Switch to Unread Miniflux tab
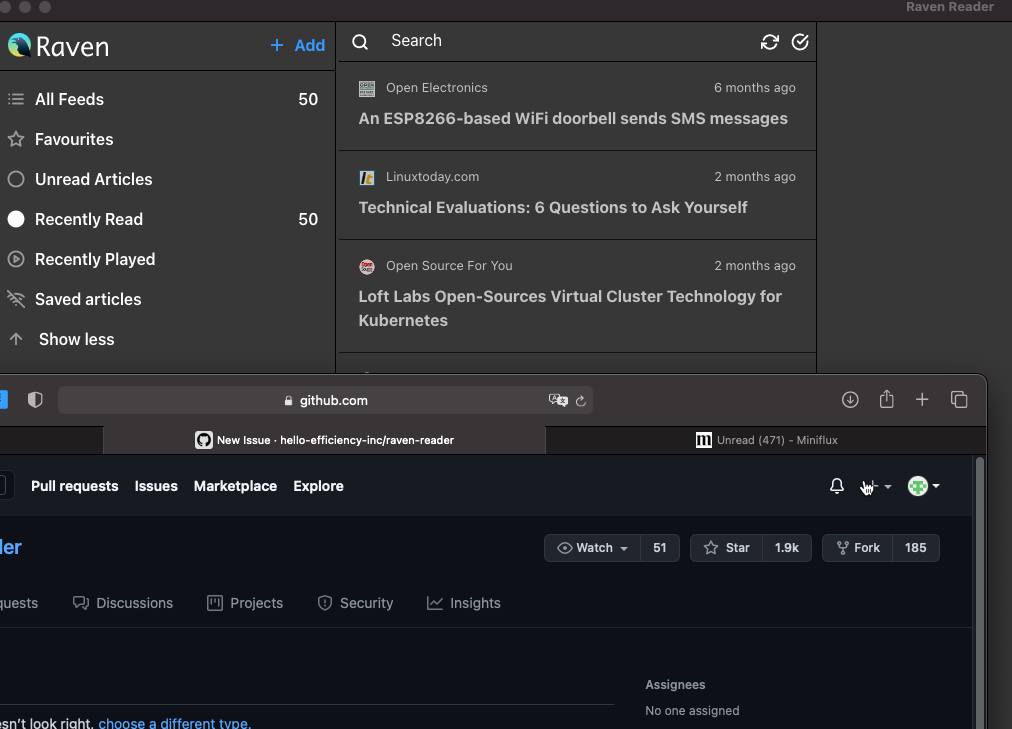This screenshot has width=1012, height=729. 766,440
